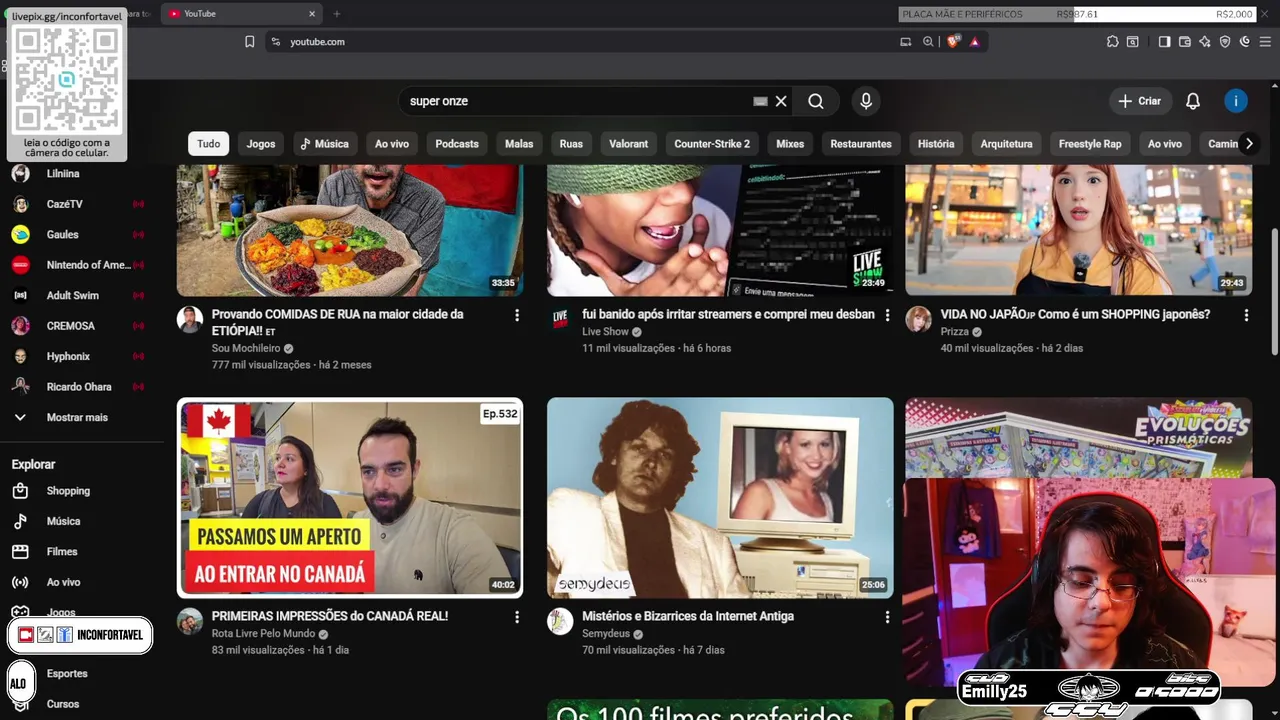Select the Counter-Strike 2 filter chip
1280x720 pixels.
tap(712, 144)
